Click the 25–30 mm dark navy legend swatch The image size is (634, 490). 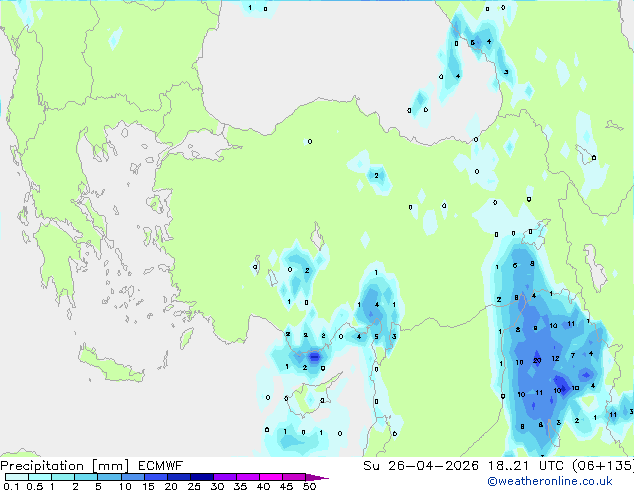(x=202, y=477)
